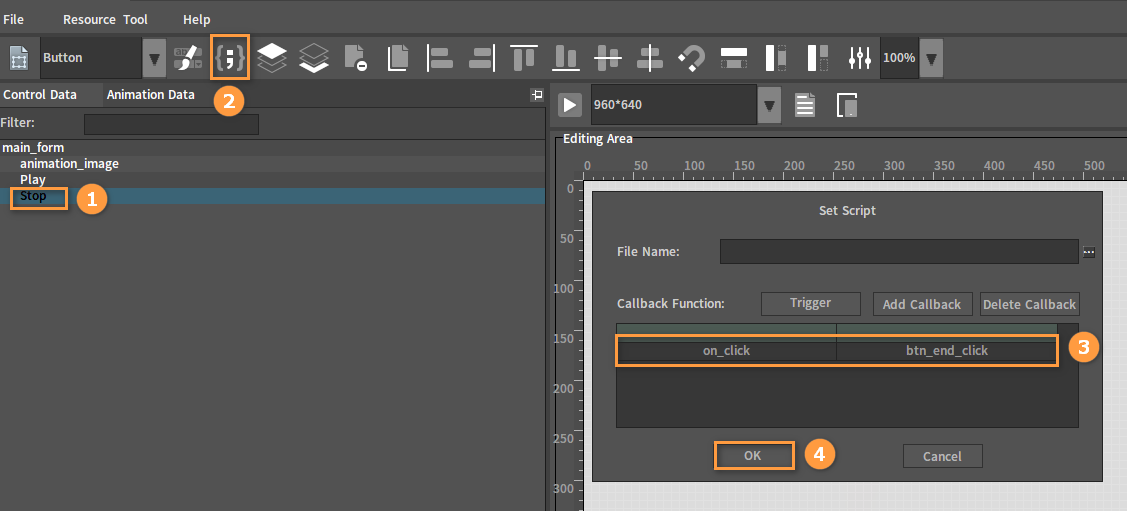Open the 100% zoom dropdown
This screenshot has height=511, width=1127.
(932, 57)
